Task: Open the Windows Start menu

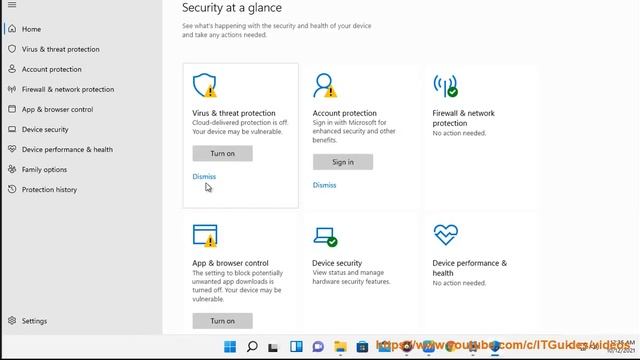Action: tap(230, 347)
